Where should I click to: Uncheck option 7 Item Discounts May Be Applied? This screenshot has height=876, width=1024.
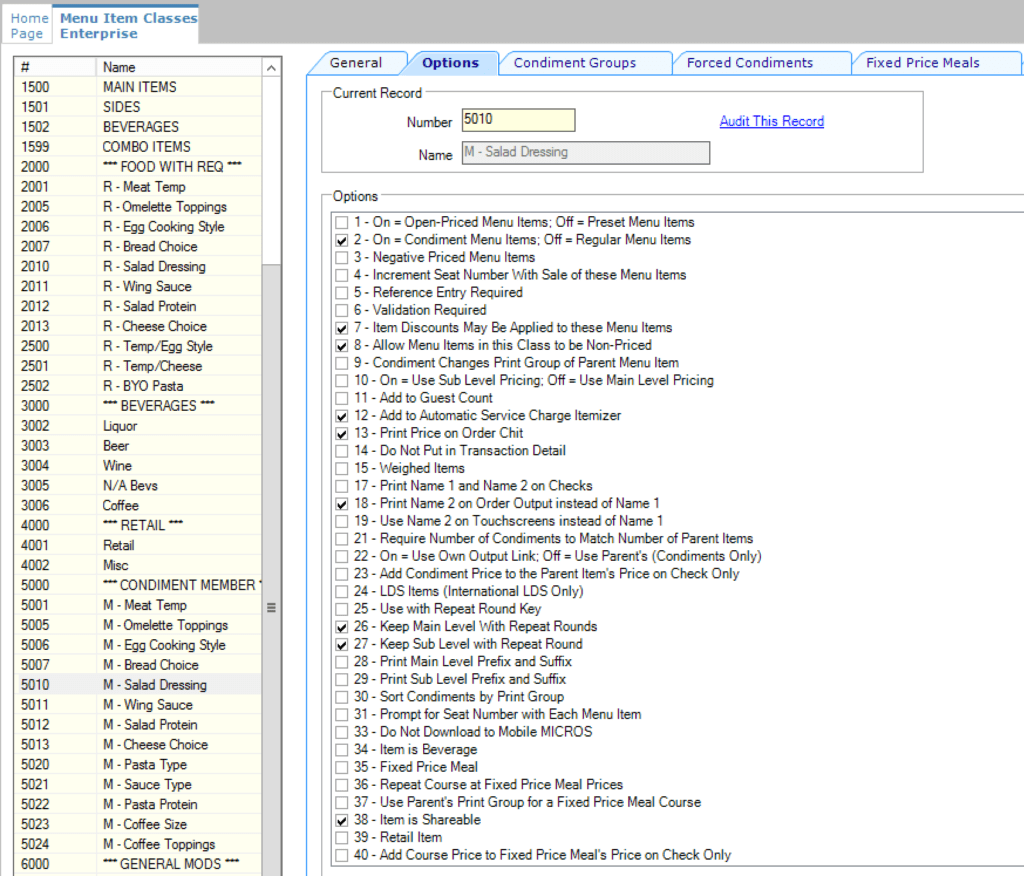(x=342, y=328)
